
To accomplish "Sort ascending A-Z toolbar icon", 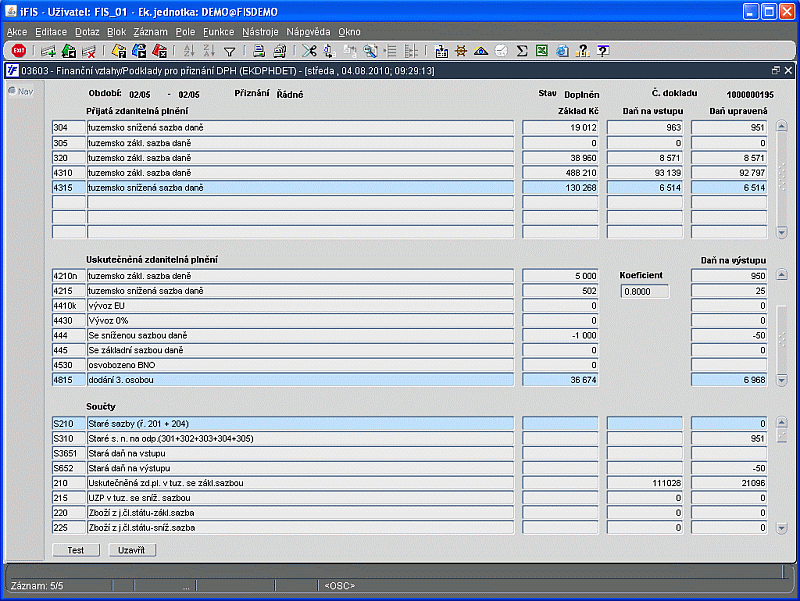I will (x=189, y=51).
